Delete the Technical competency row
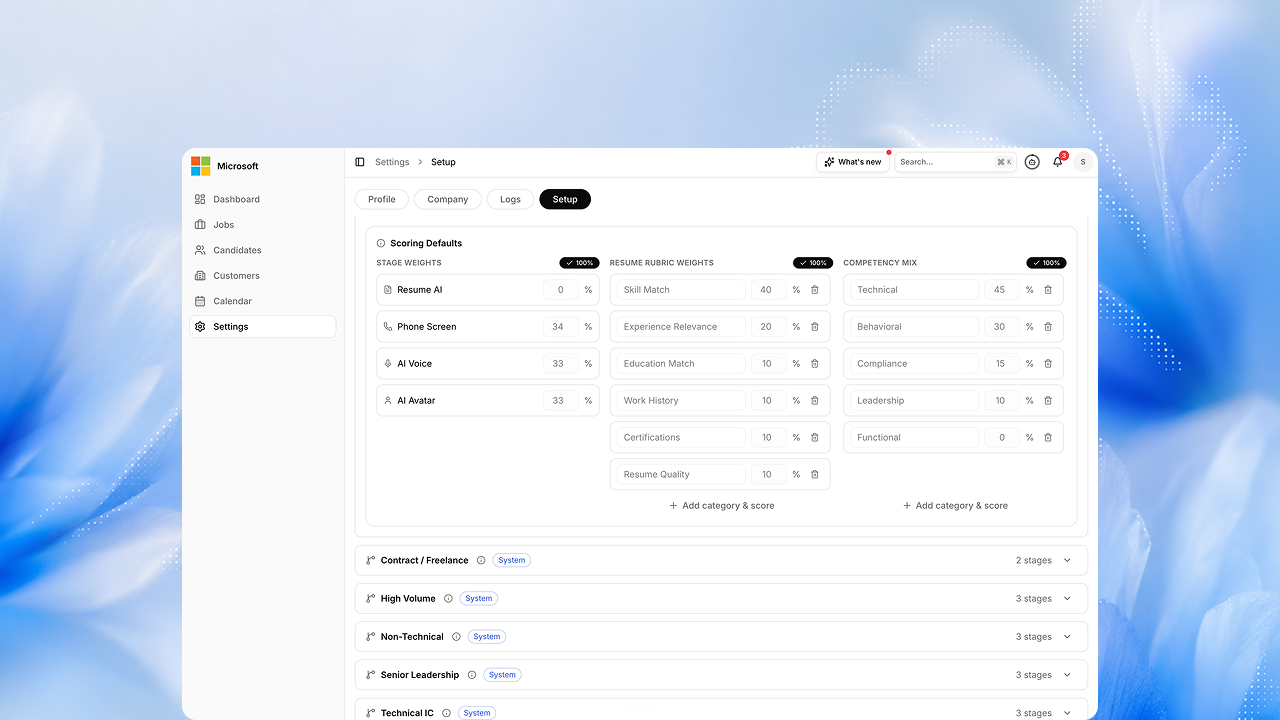This screenshot has width=1280, height=720. [1048, 290]
